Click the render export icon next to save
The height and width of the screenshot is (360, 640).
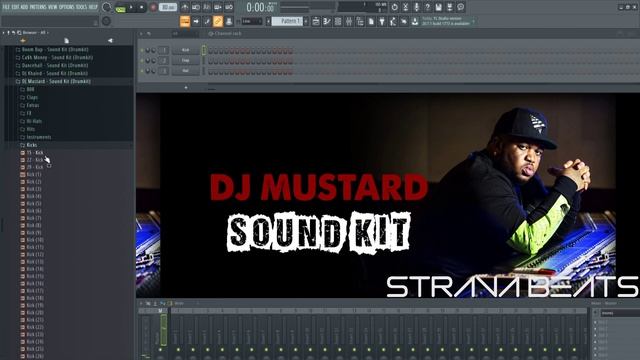(449, 7)
